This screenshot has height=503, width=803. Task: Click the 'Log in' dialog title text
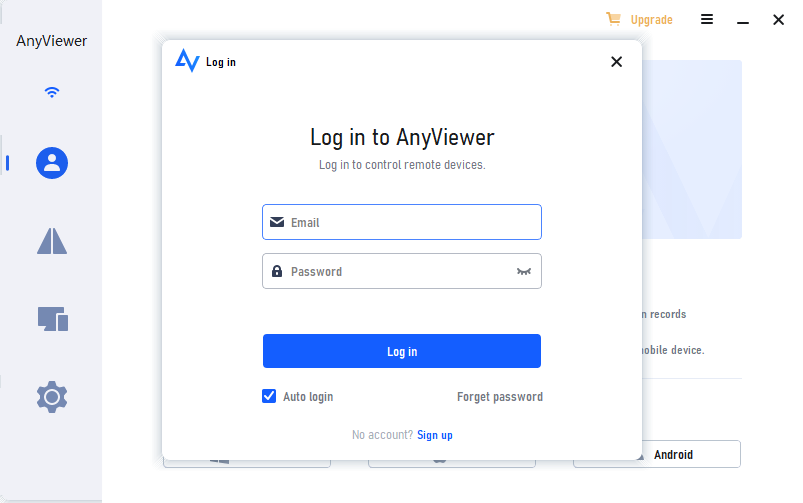coord(221,62)
